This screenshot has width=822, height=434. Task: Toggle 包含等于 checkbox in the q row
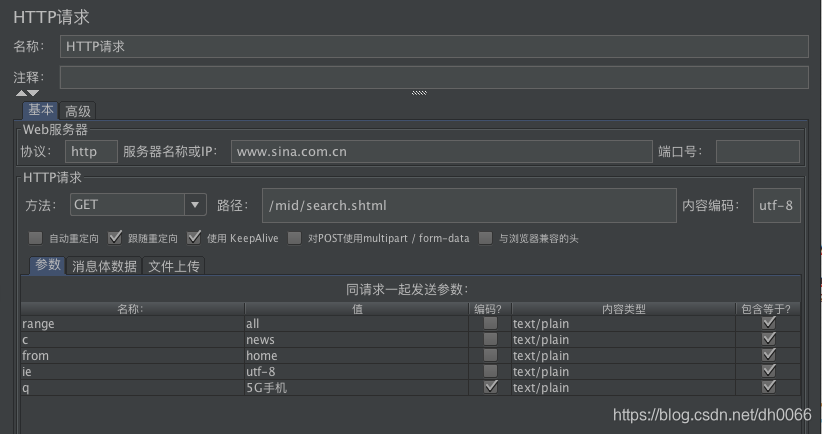(x=769, y=387)
